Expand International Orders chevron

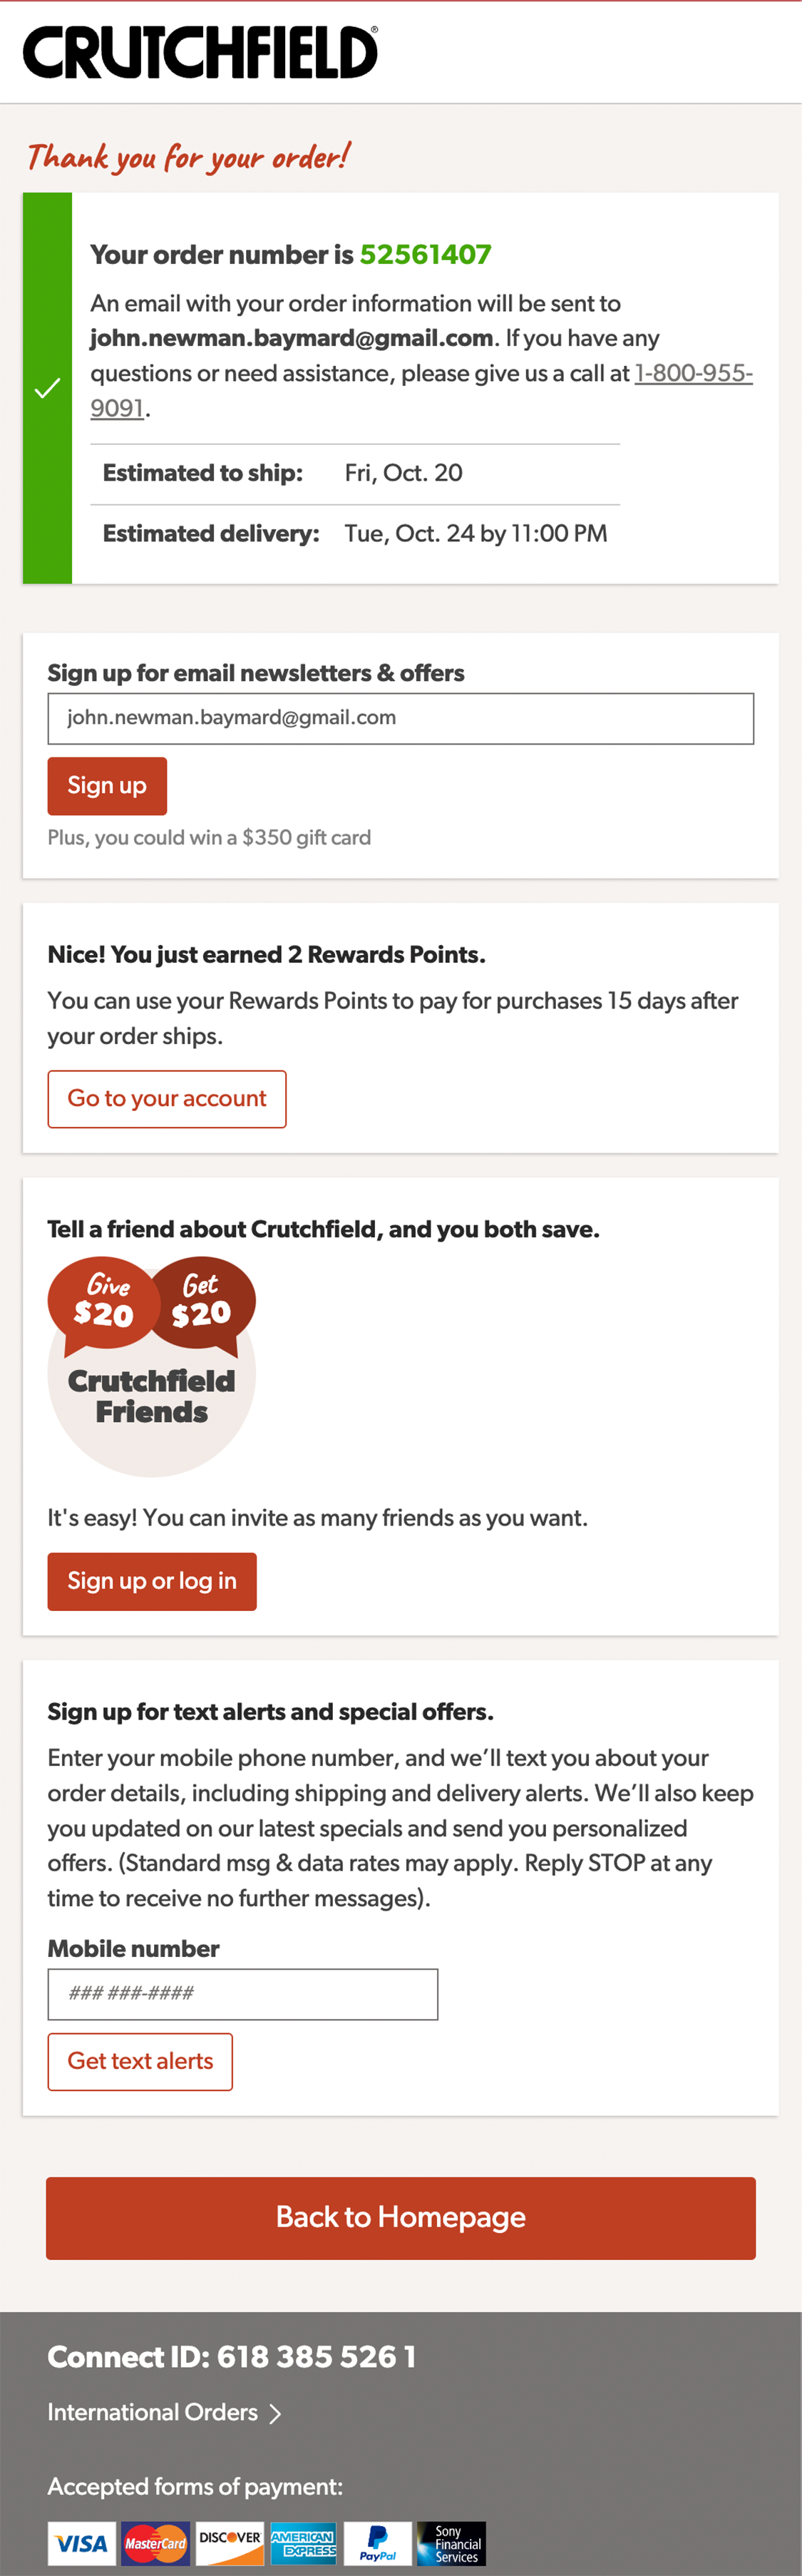(275, 2413)
